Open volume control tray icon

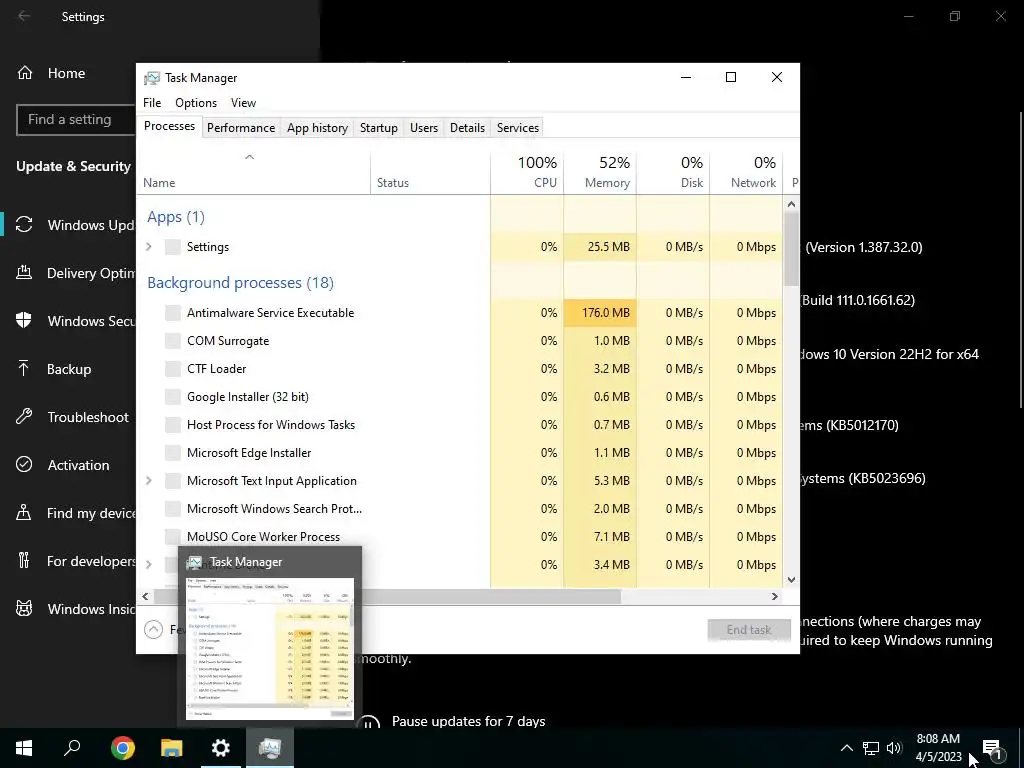click(x=894, y=748)
